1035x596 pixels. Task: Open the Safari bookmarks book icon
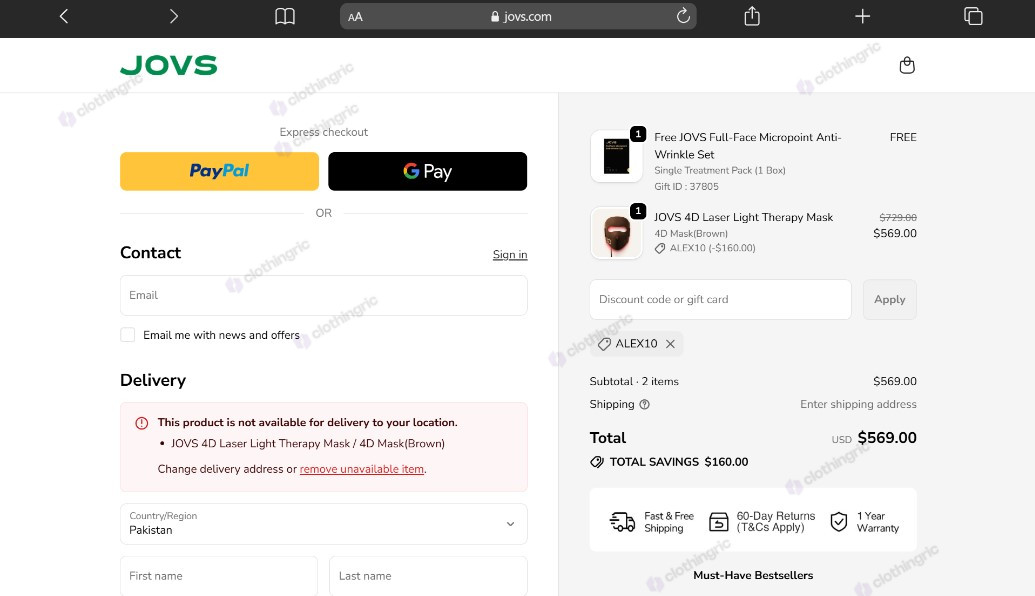[x=284, y=17]
